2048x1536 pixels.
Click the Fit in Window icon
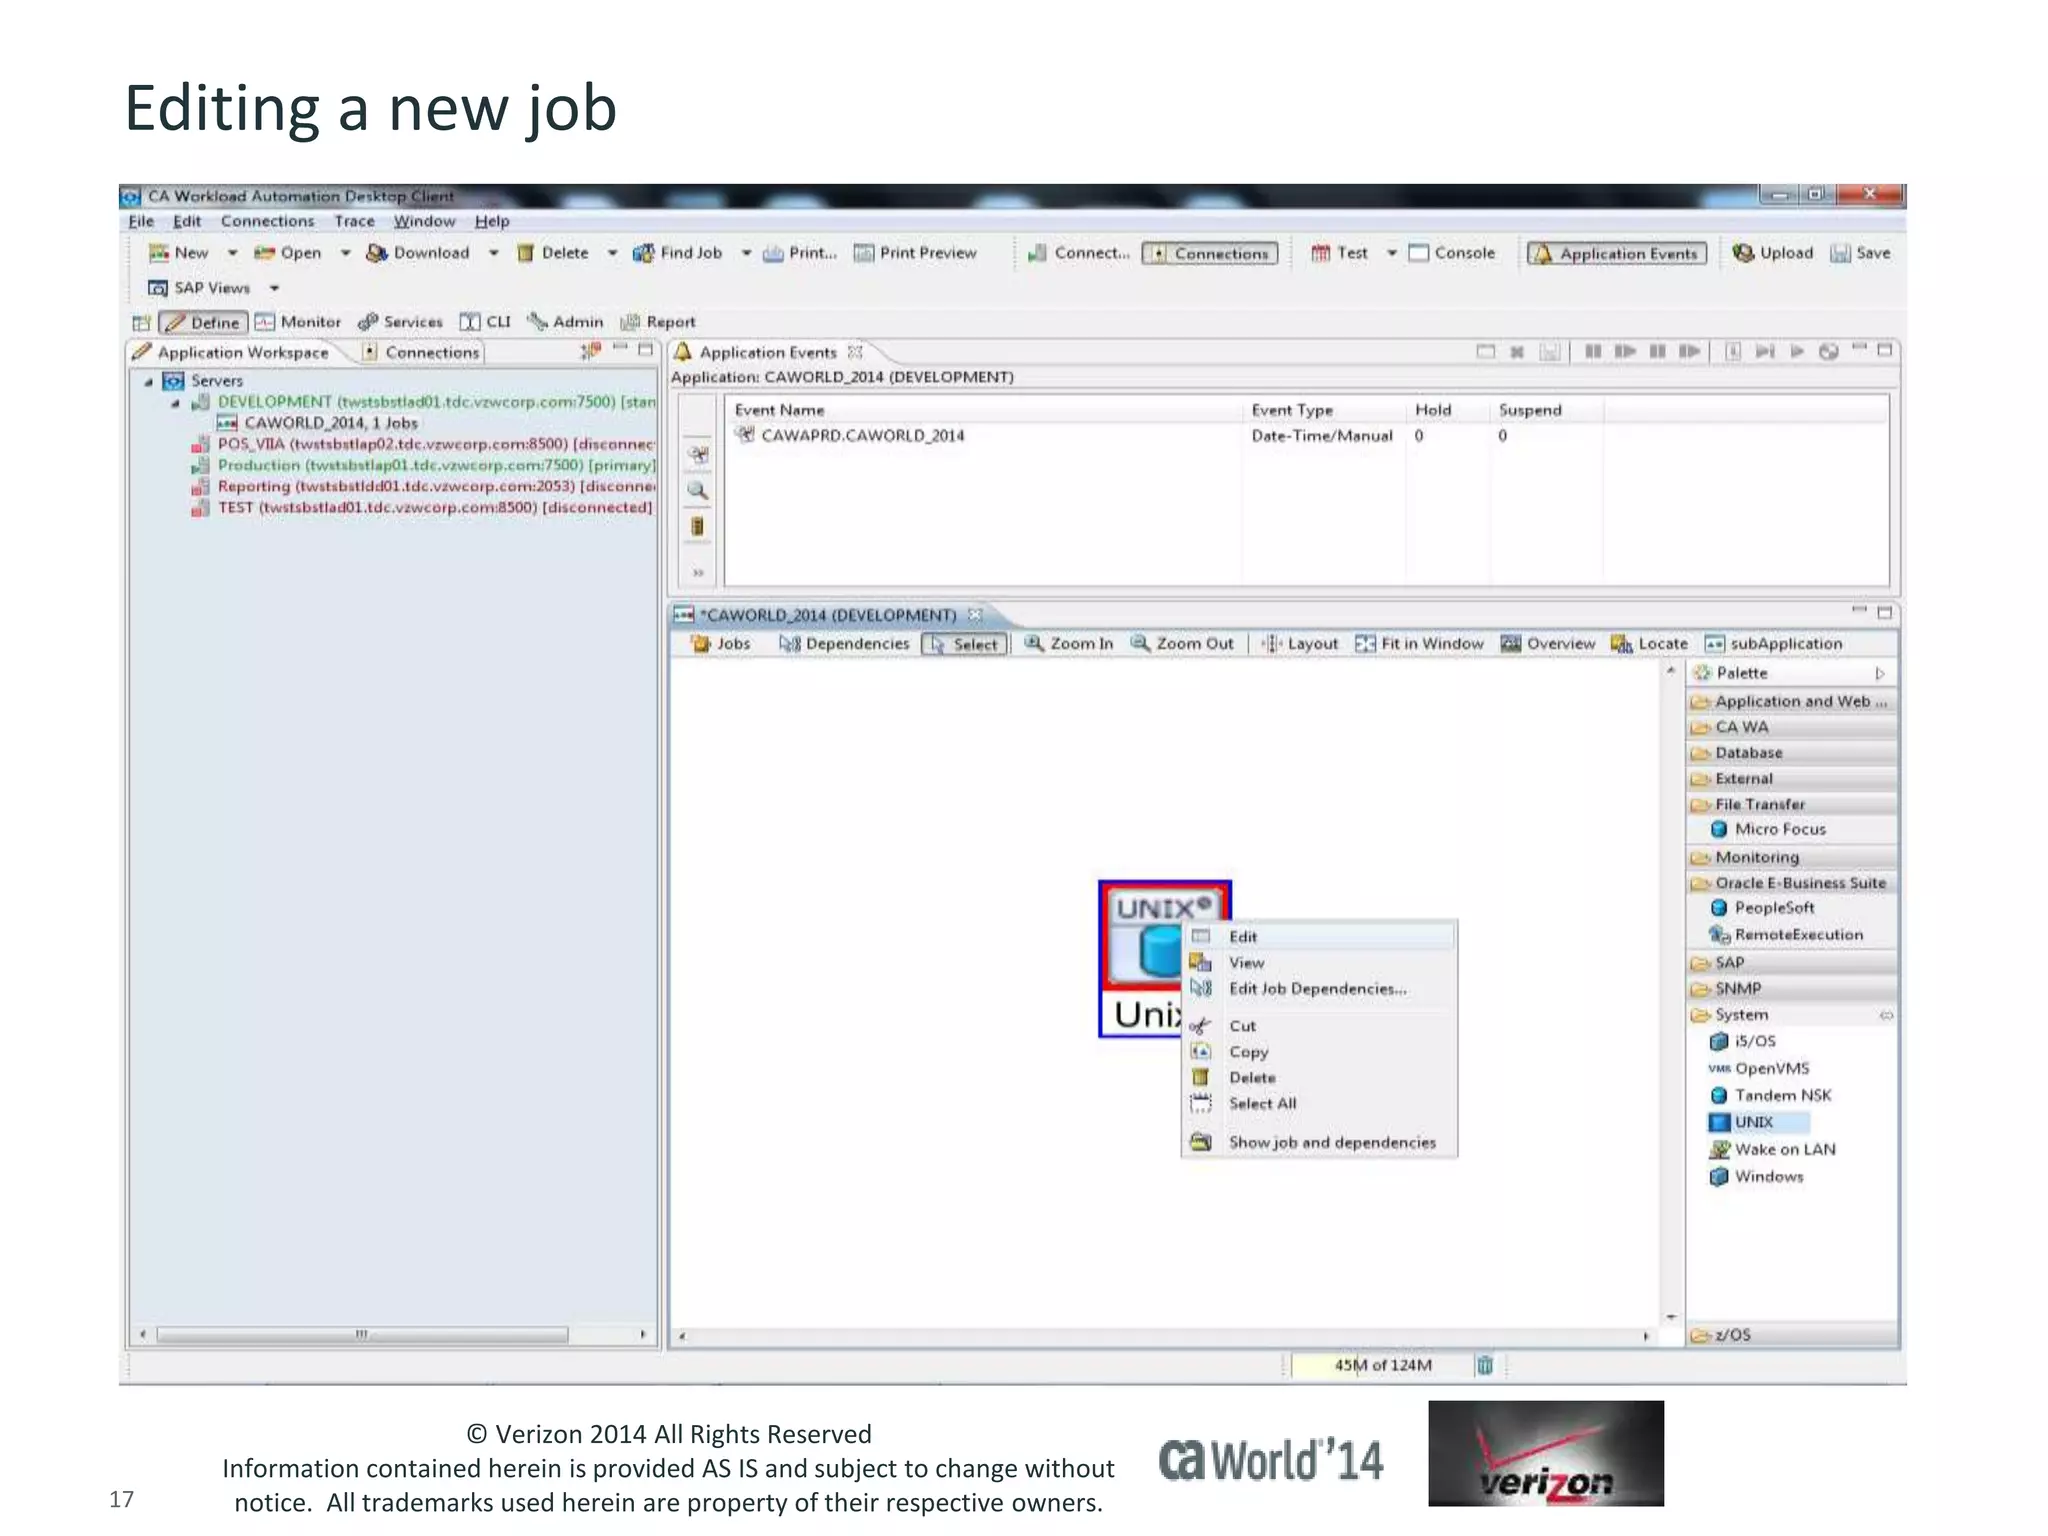click(1364, 643)
